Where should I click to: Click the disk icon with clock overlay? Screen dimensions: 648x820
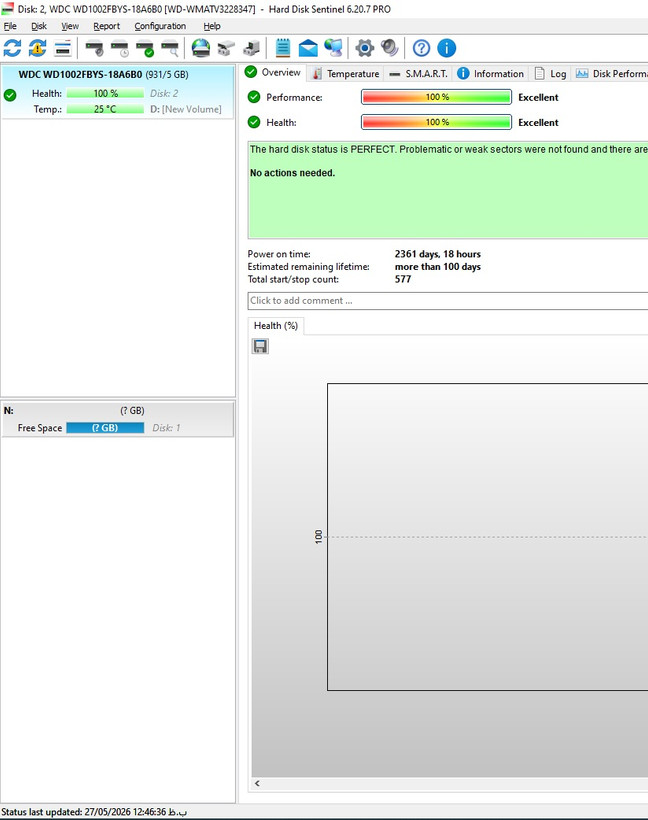coord(119,48)
